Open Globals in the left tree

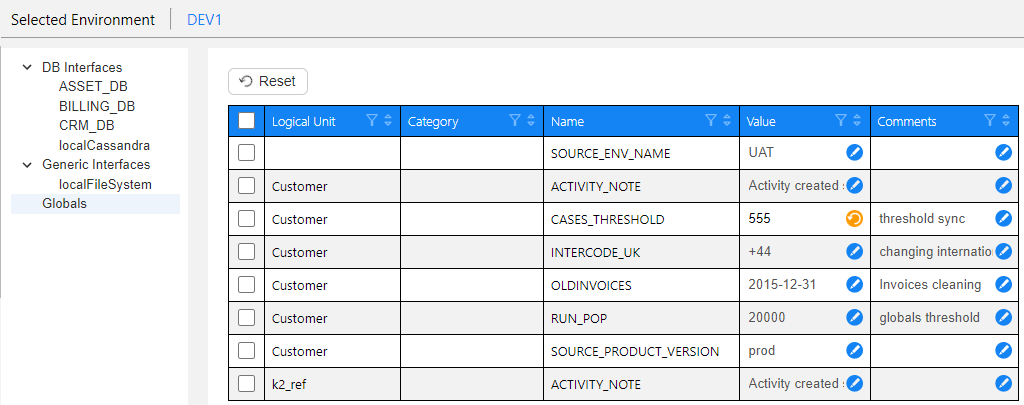click(64, 204)
